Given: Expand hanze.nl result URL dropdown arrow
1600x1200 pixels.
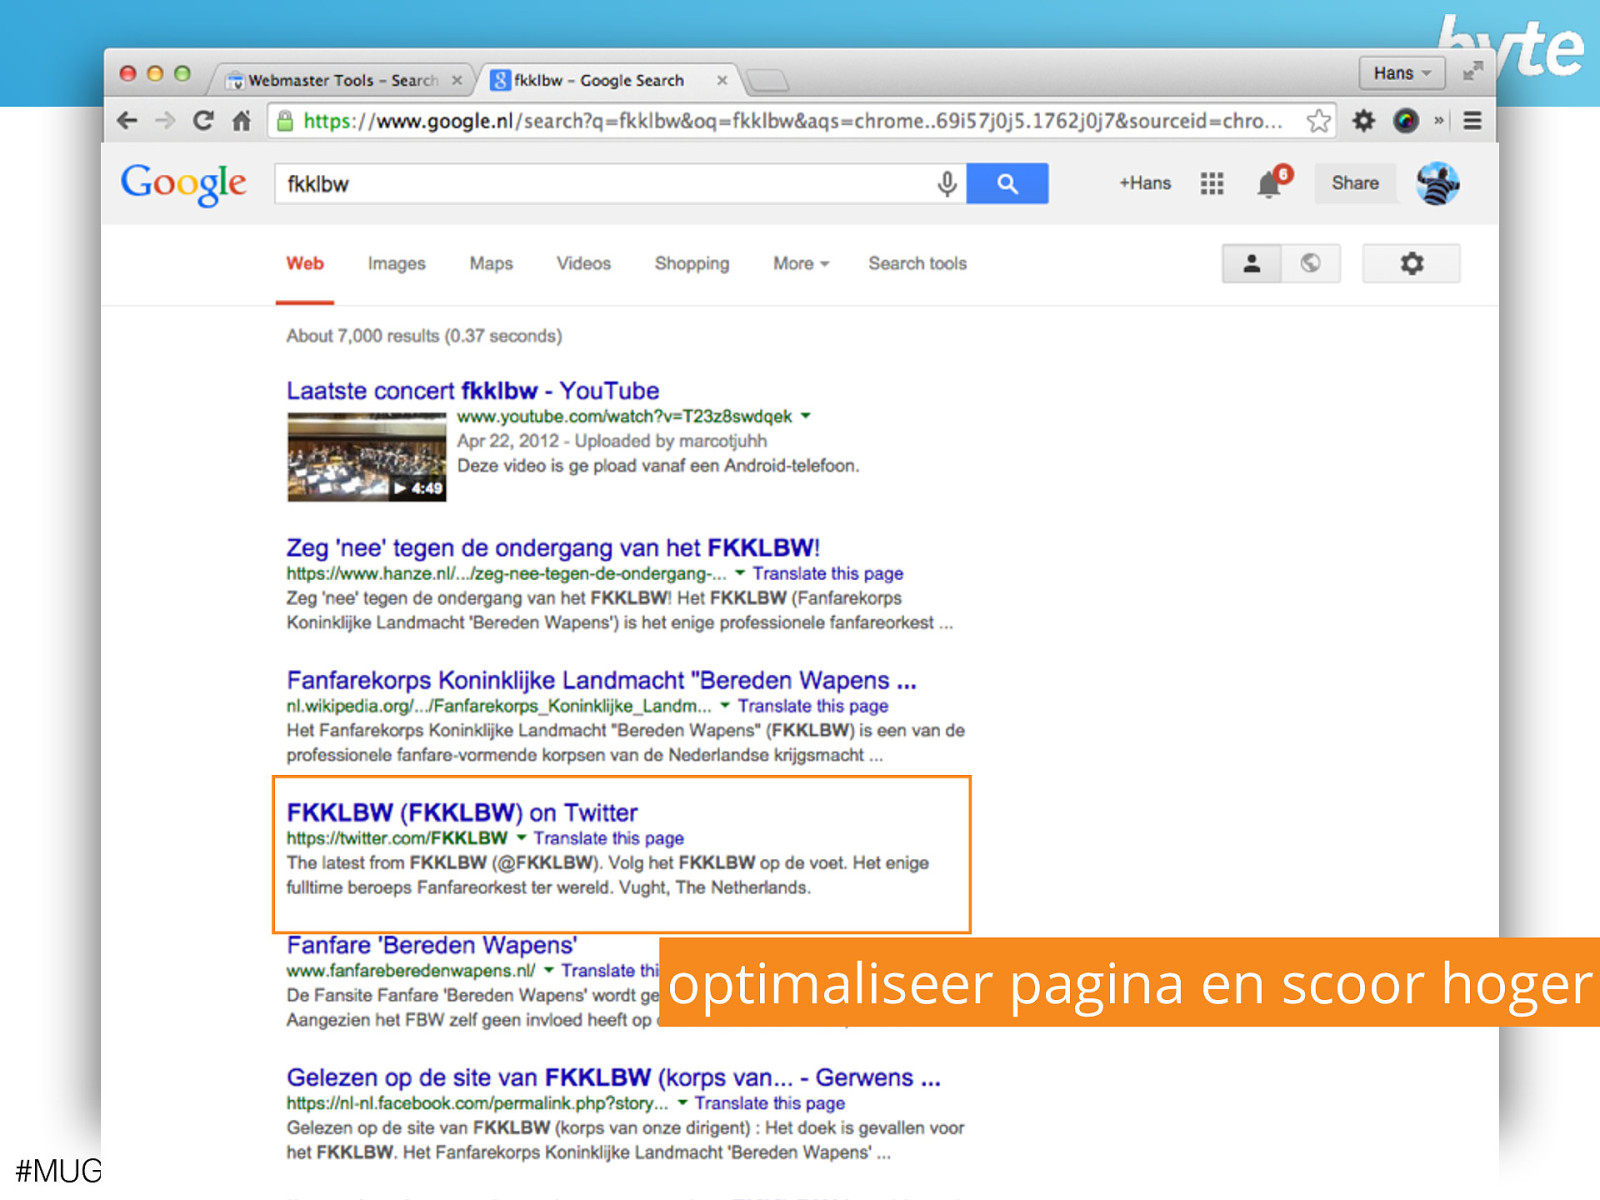Looking at the screenshot, I should [740, 573].
